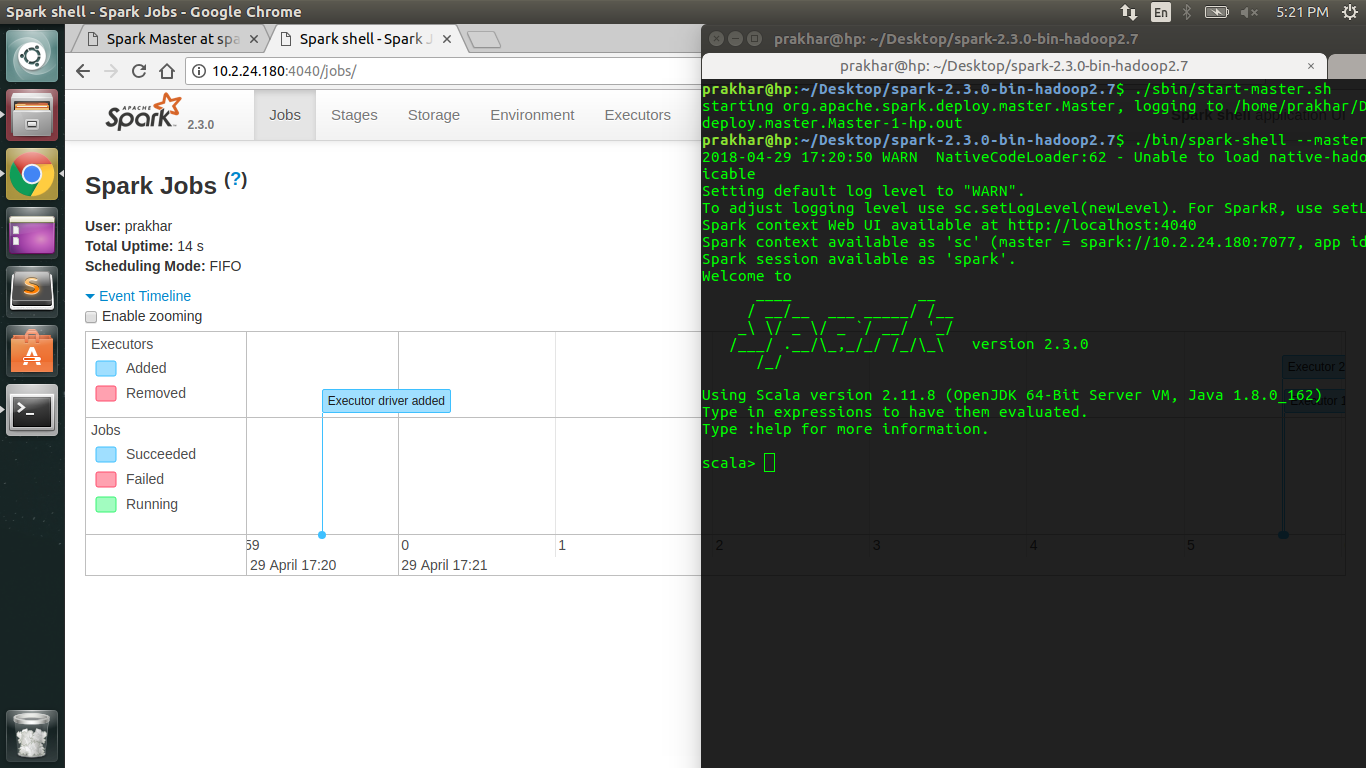
Task: Click '29 April 17:20' timeline label
Action: pyautogui.click(x=293, y=565)
